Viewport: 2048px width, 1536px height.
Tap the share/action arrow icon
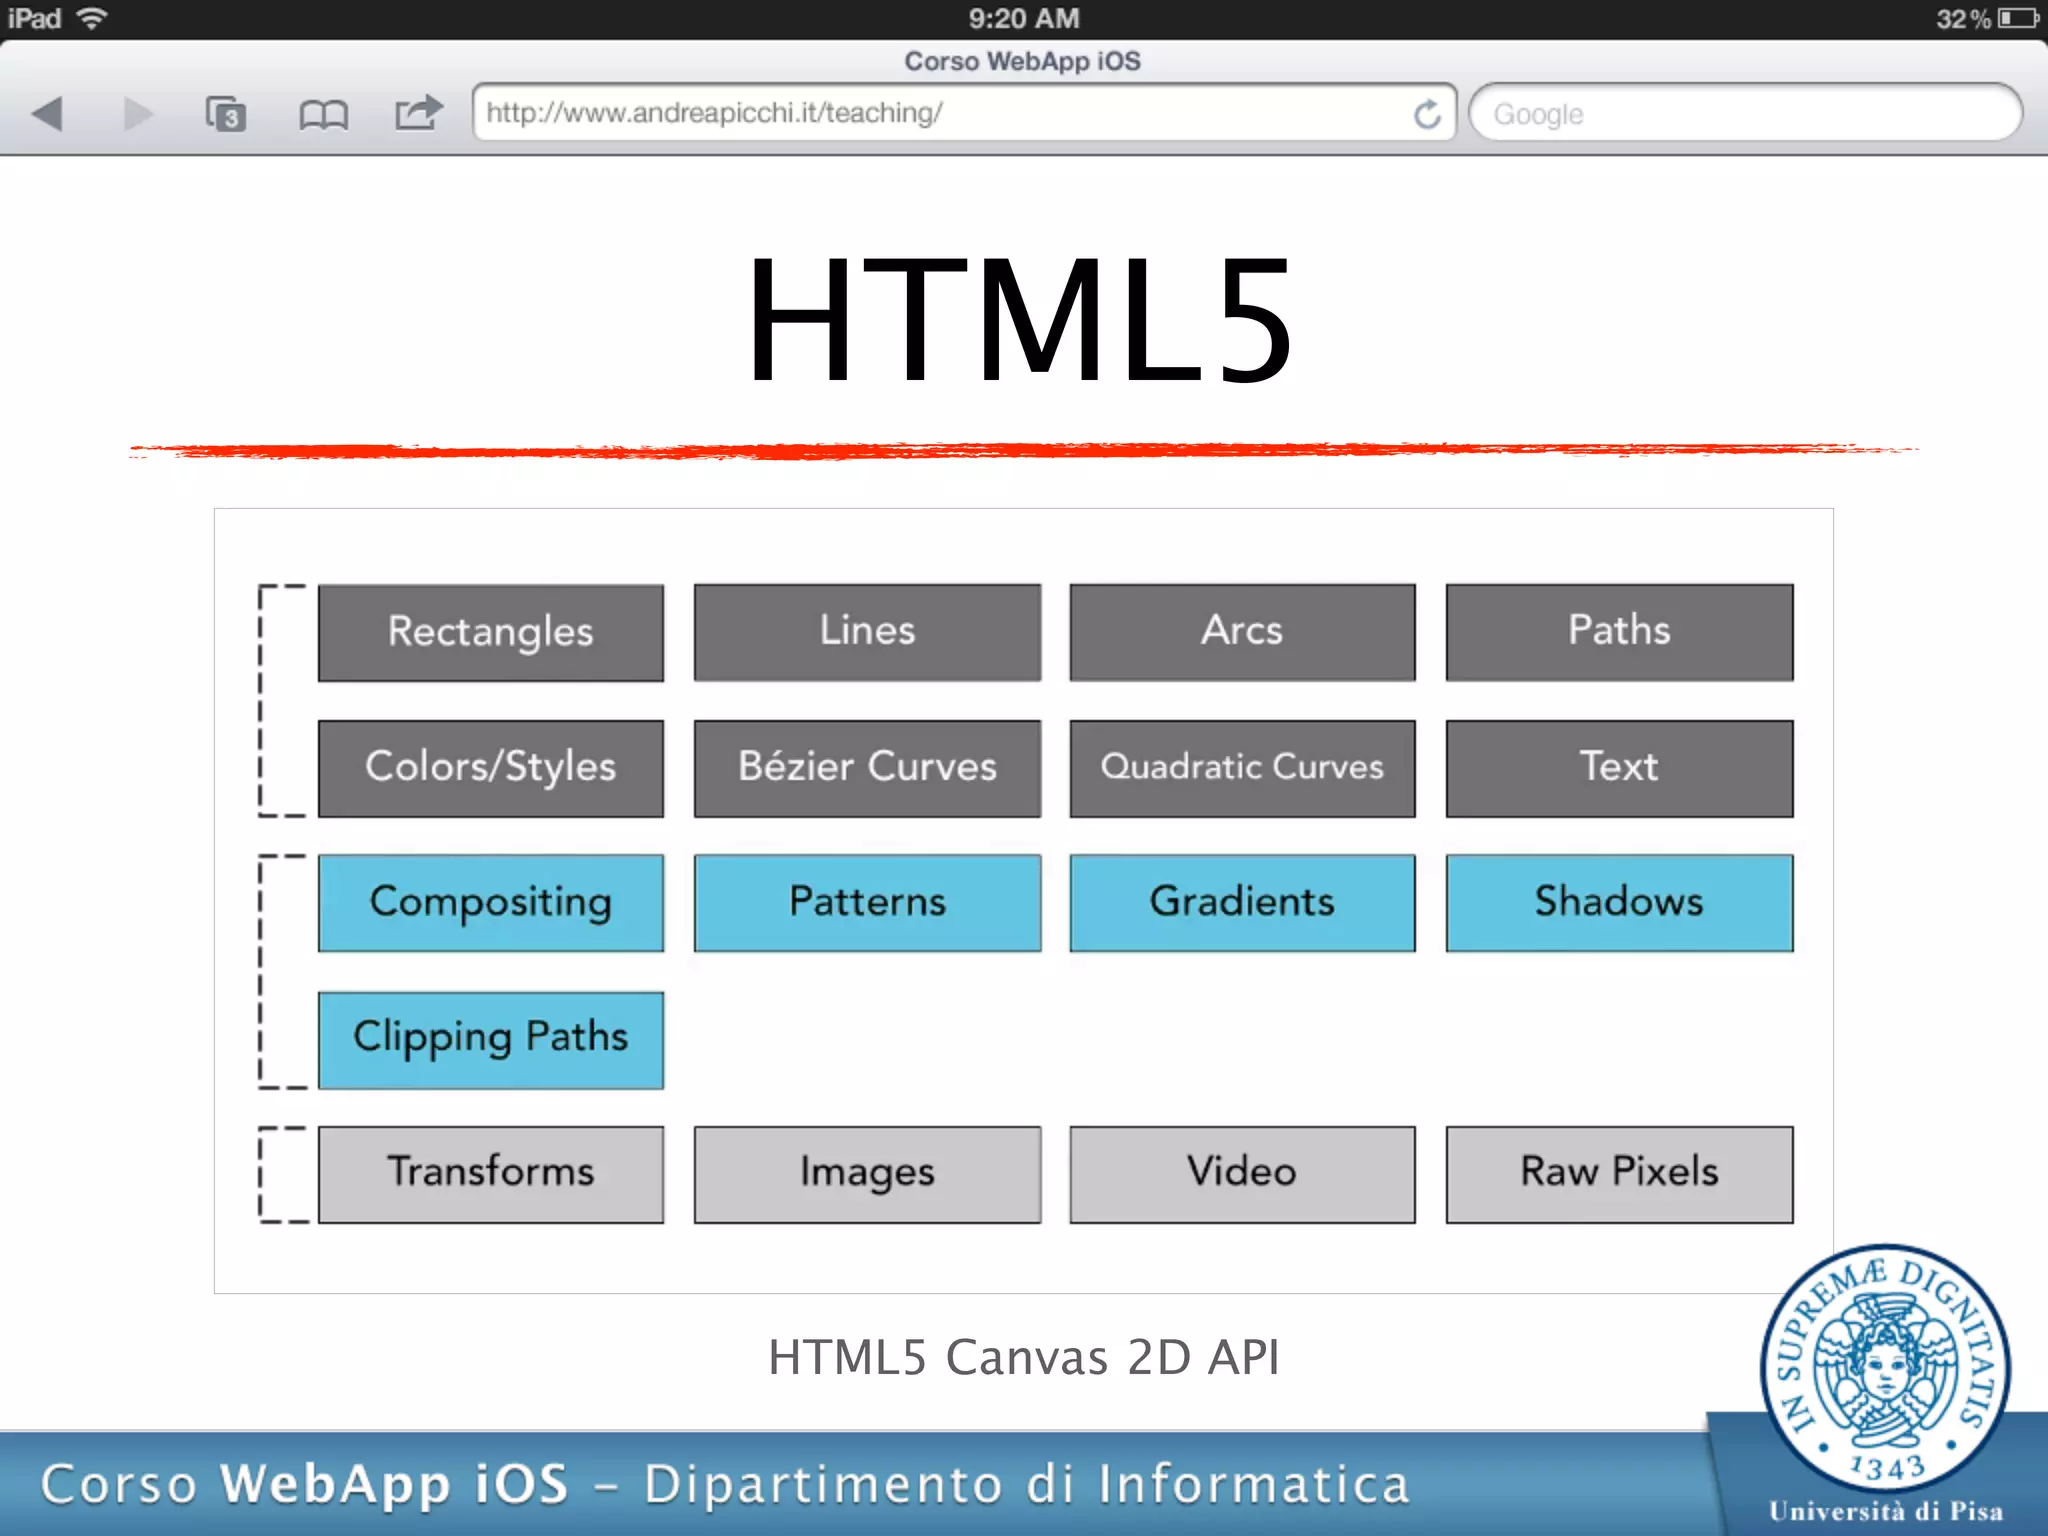tap(419, 113)
